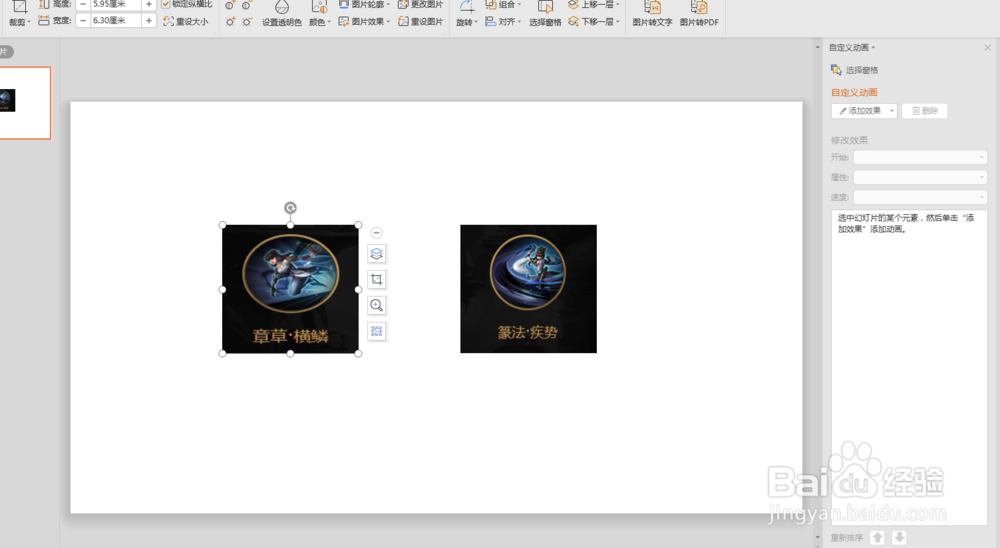Click 下移一层 send backward
Image resolution: width=1000 pixels, height=548 pixels.
(x=593, y=22)
